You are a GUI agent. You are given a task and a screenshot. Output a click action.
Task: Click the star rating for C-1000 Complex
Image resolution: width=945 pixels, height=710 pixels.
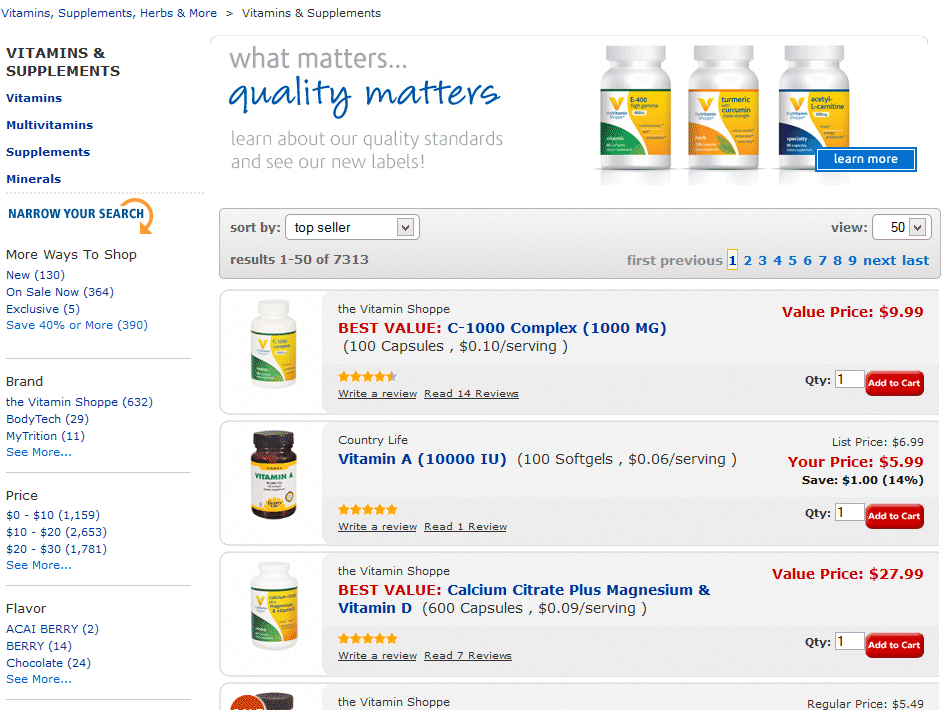coord(367,377)
